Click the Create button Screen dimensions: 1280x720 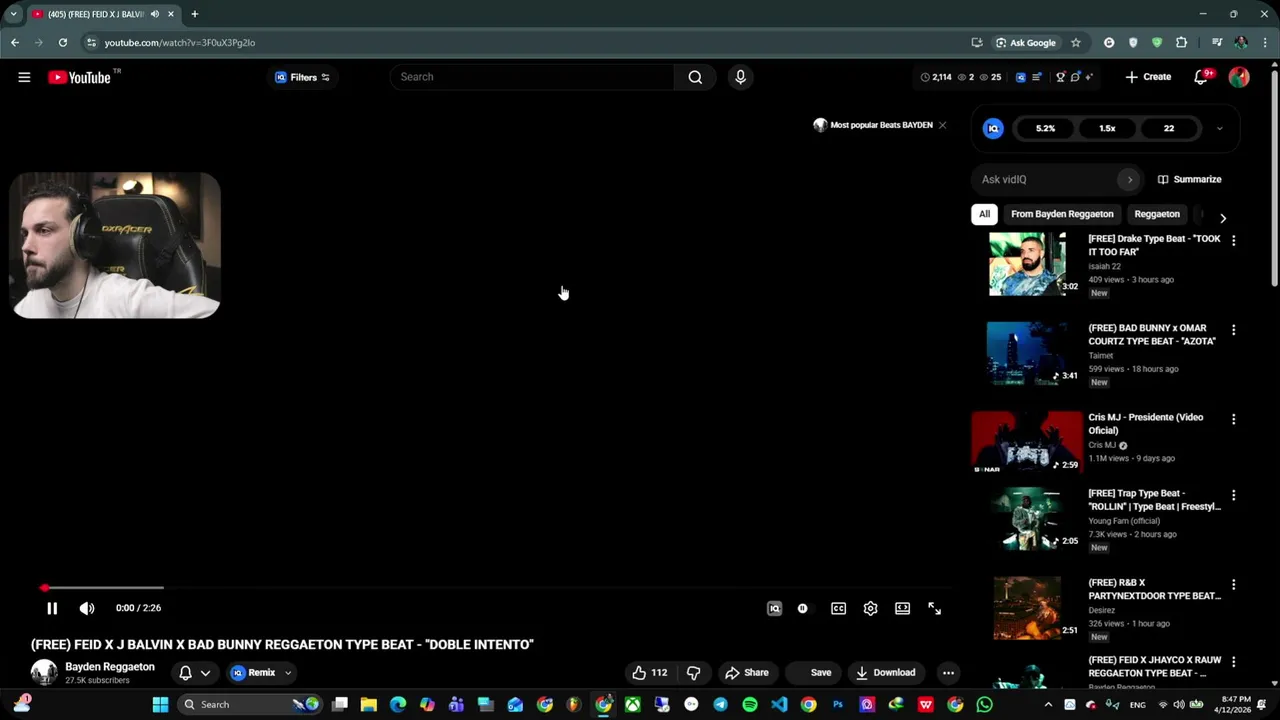[x=1148, y=77]
